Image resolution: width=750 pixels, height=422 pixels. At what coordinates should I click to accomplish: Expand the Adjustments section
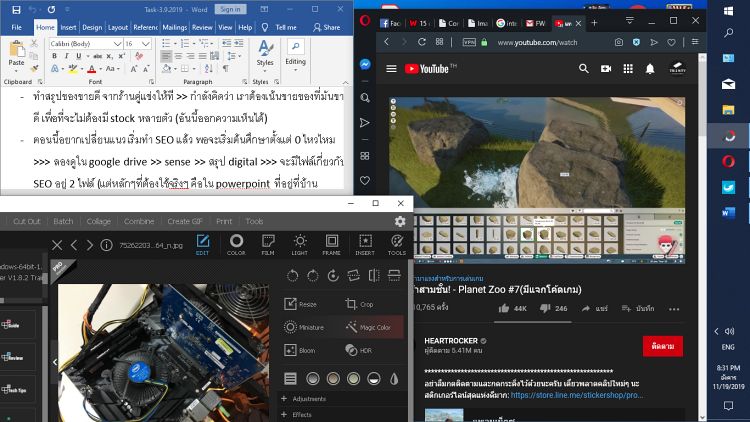(304, 399)
